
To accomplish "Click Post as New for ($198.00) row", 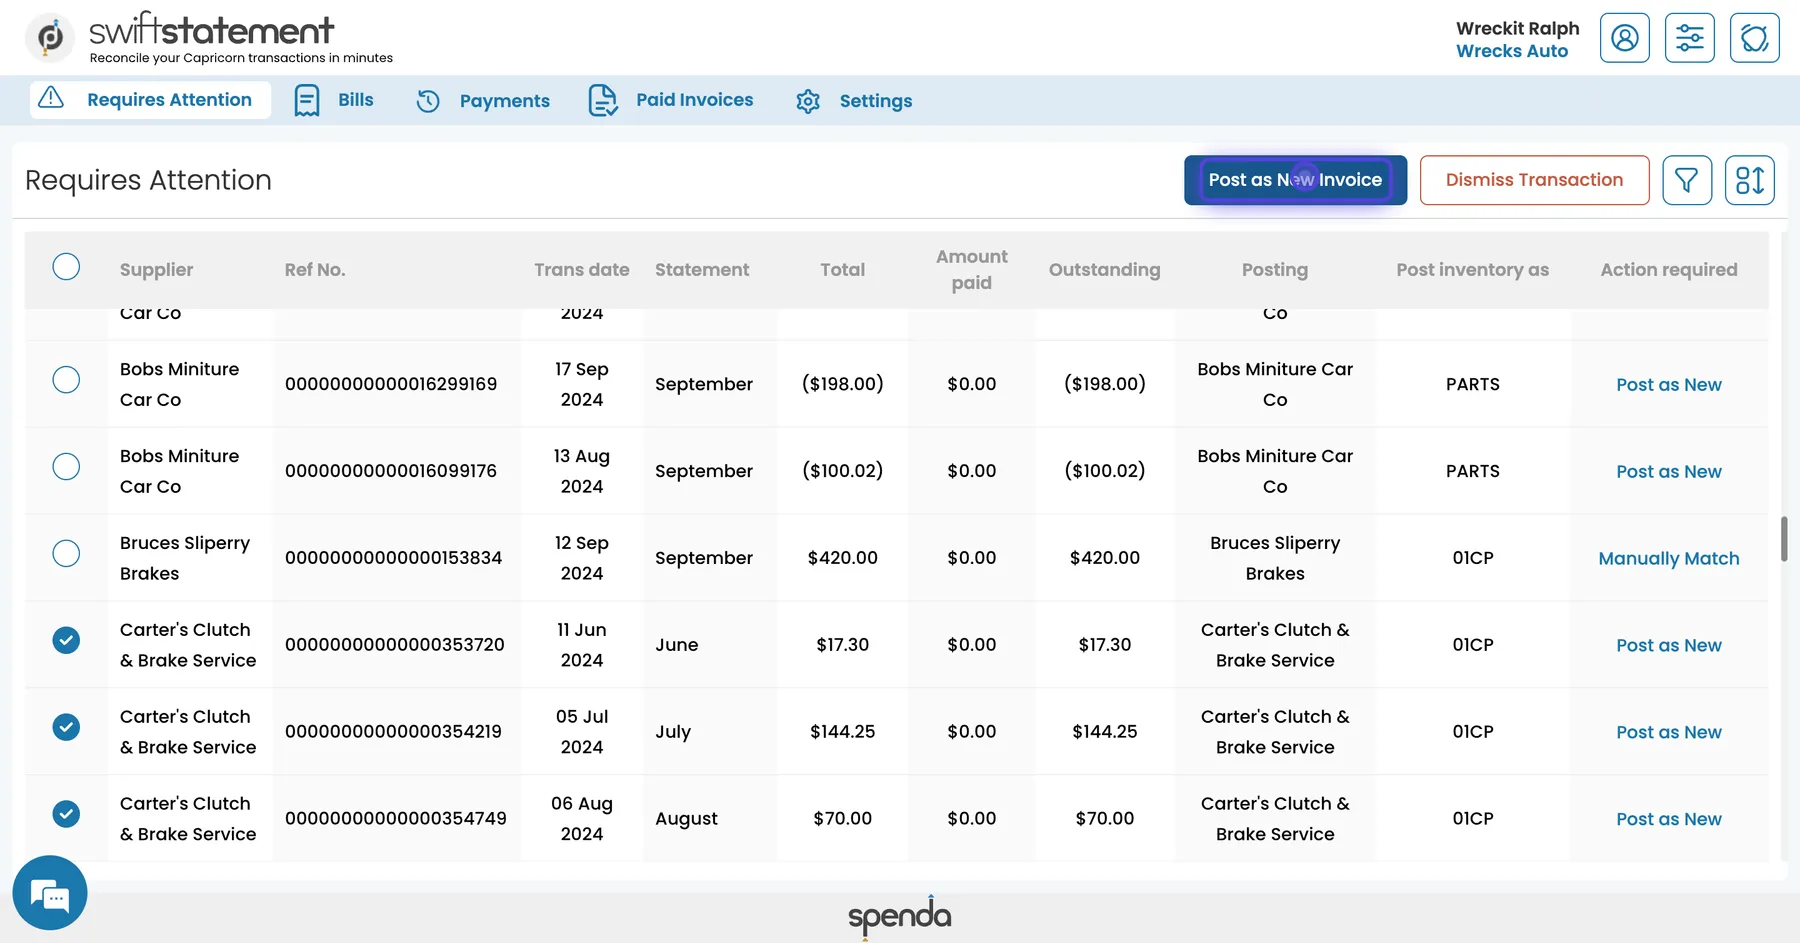I will pyautogui.click(x=1669, y=385).
